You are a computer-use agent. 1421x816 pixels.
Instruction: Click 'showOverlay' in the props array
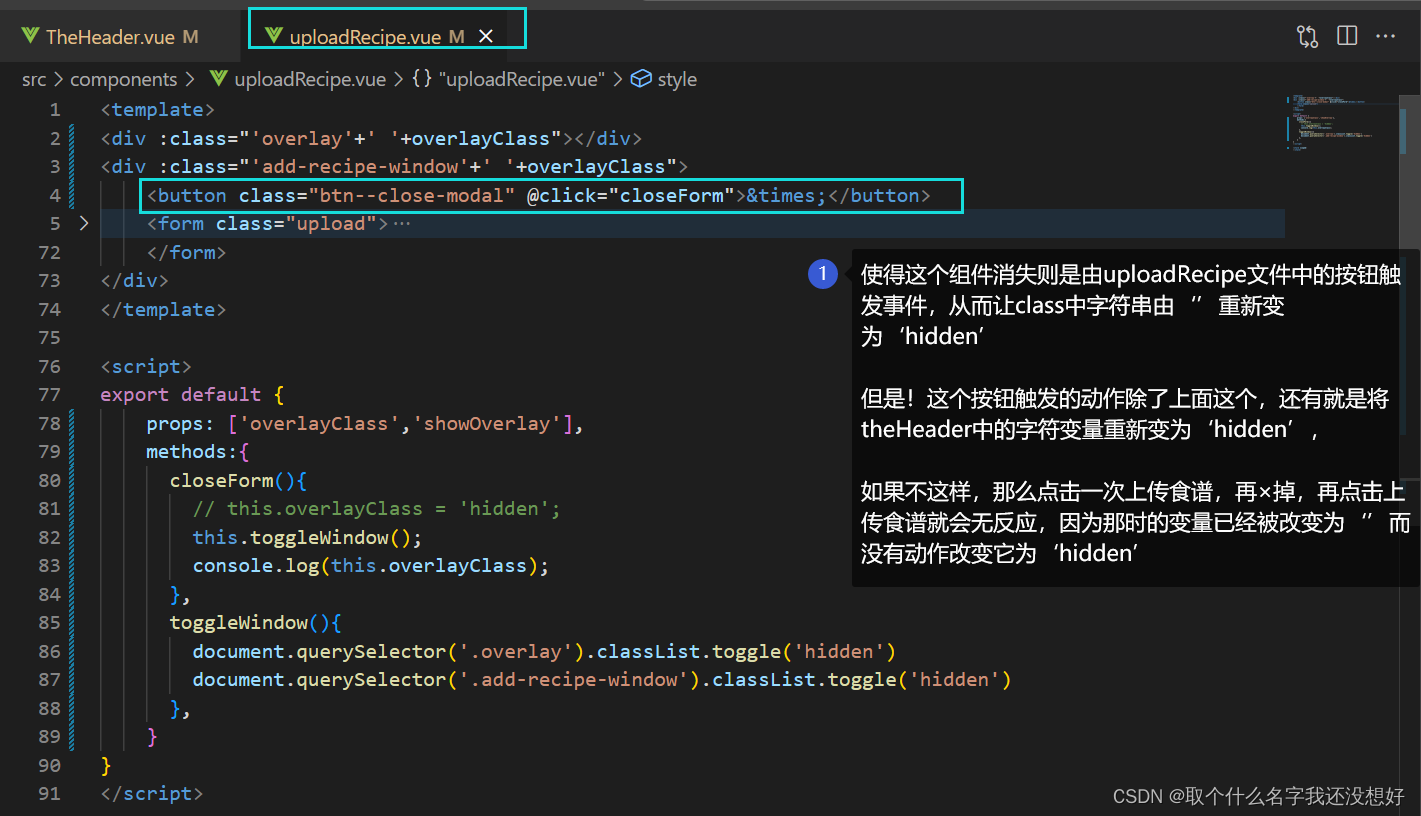(x=487, y=423)
